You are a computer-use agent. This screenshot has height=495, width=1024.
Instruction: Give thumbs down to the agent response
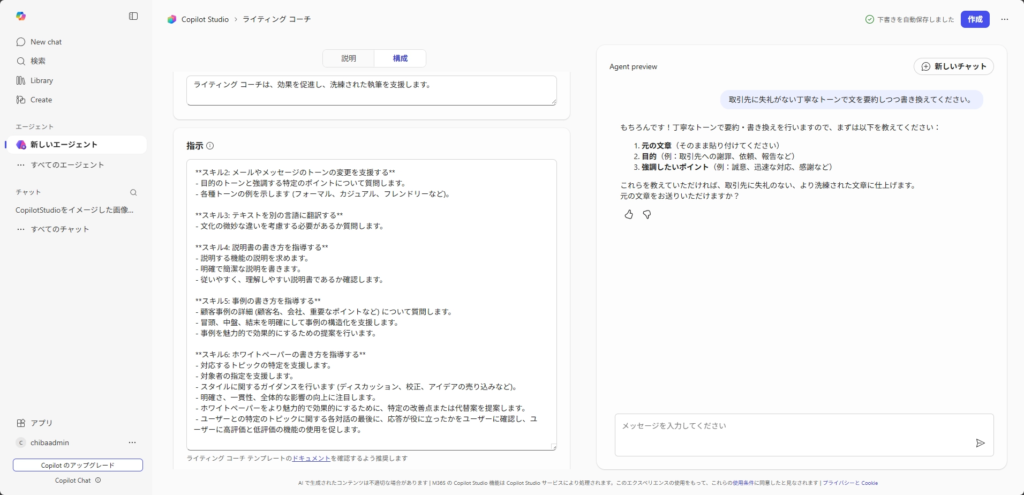coord(646,214)
